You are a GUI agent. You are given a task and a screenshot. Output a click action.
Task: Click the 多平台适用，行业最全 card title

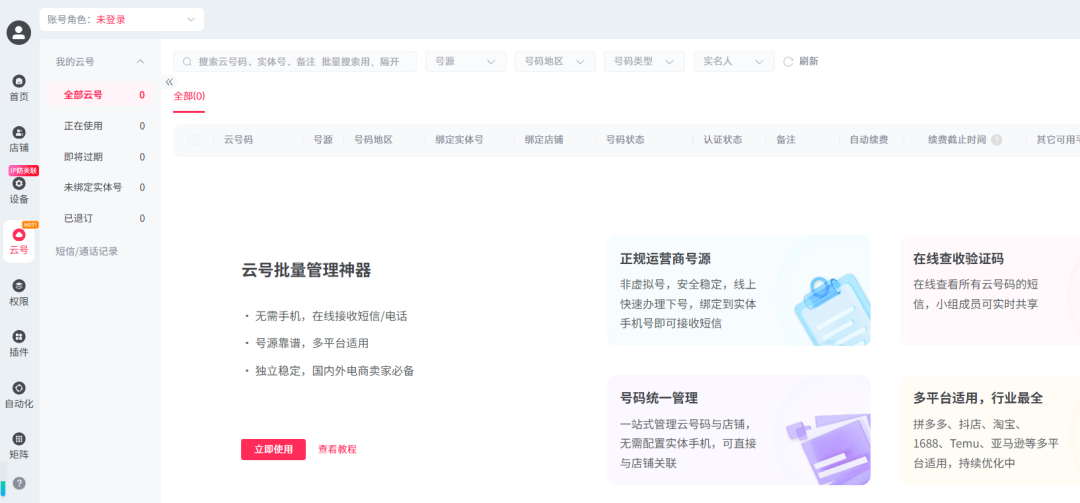click(x=978, y=398)
